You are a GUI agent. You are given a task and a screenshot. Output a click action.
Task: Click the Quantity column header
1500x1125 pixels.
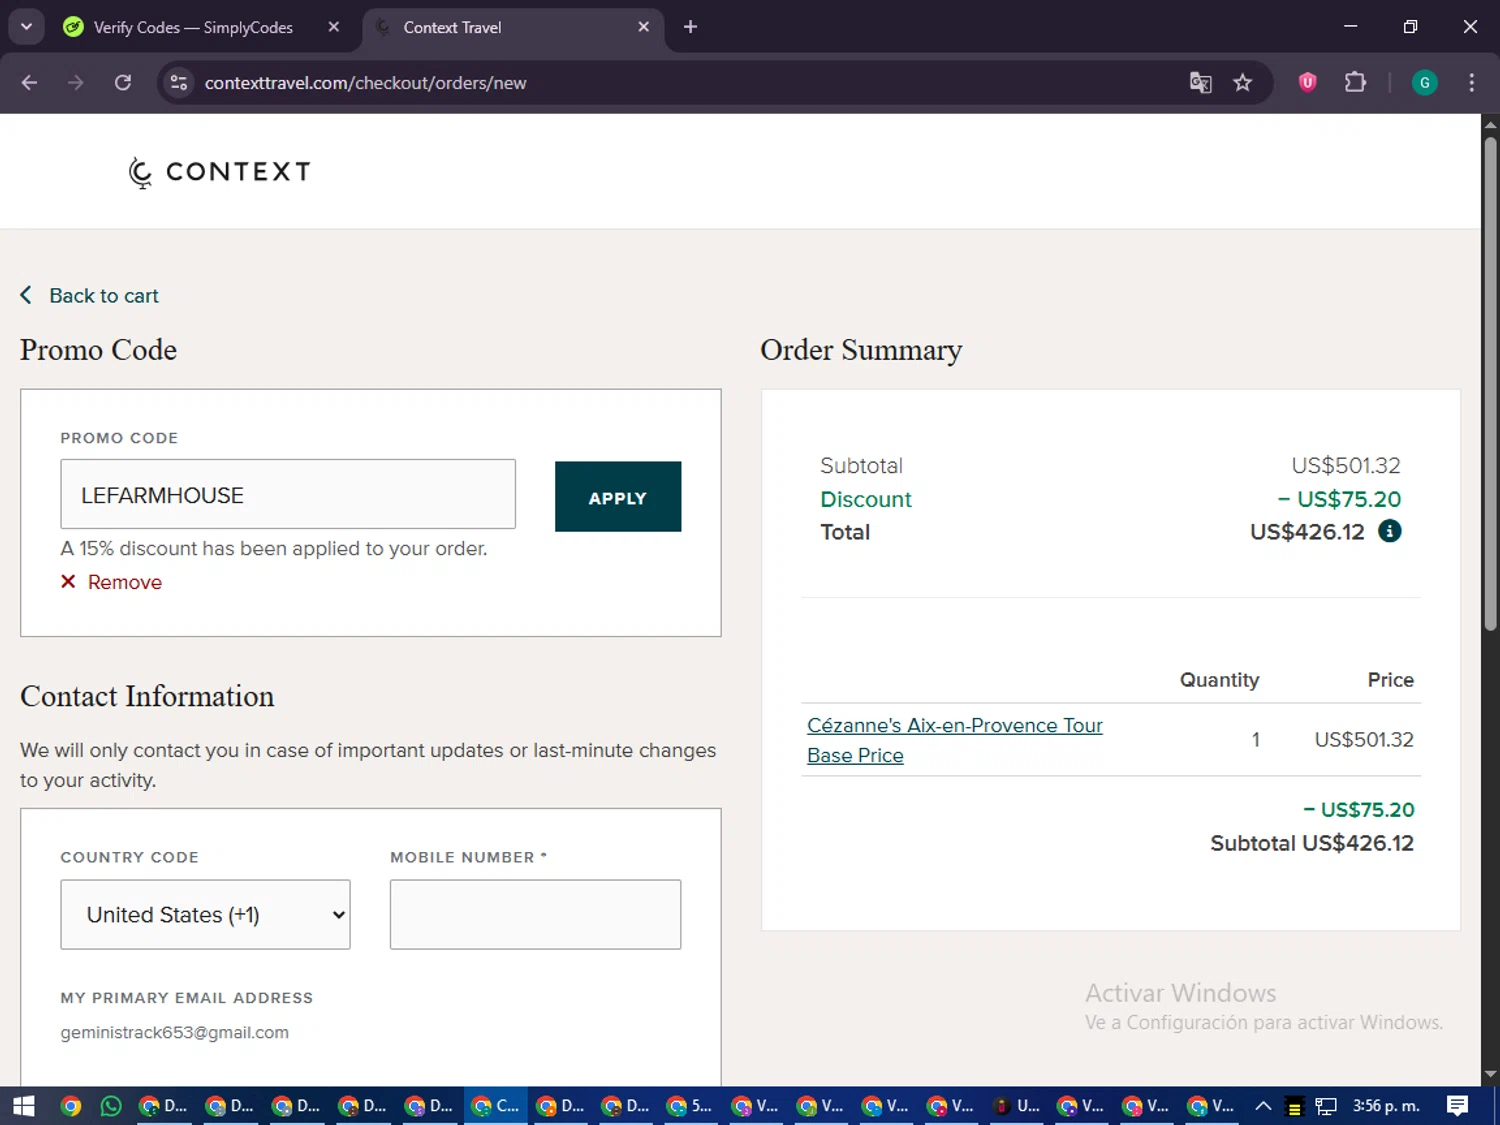1219,680
